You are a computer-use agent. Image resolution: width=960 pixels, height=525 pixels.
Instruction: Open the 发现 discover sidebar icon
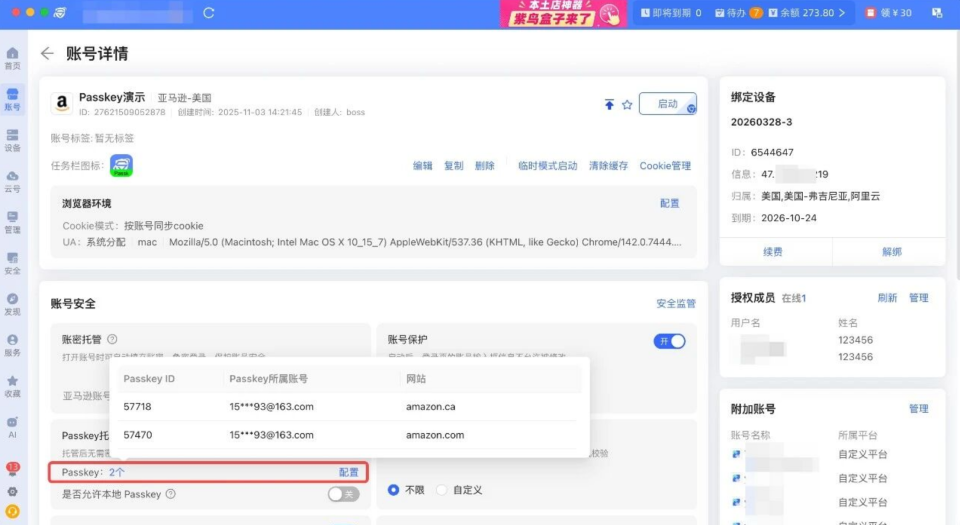pyautogui.click(x=12, y=304)
